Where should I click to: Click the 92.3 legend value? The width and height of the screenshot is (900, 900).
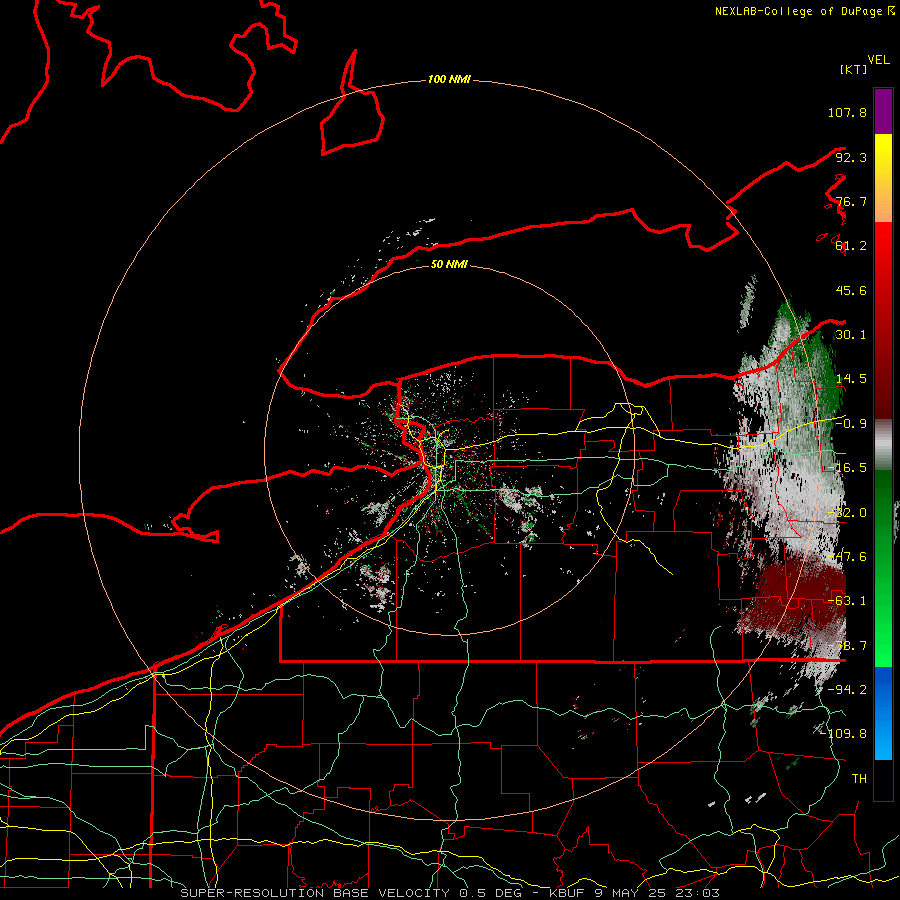click(x=851, y=157)
